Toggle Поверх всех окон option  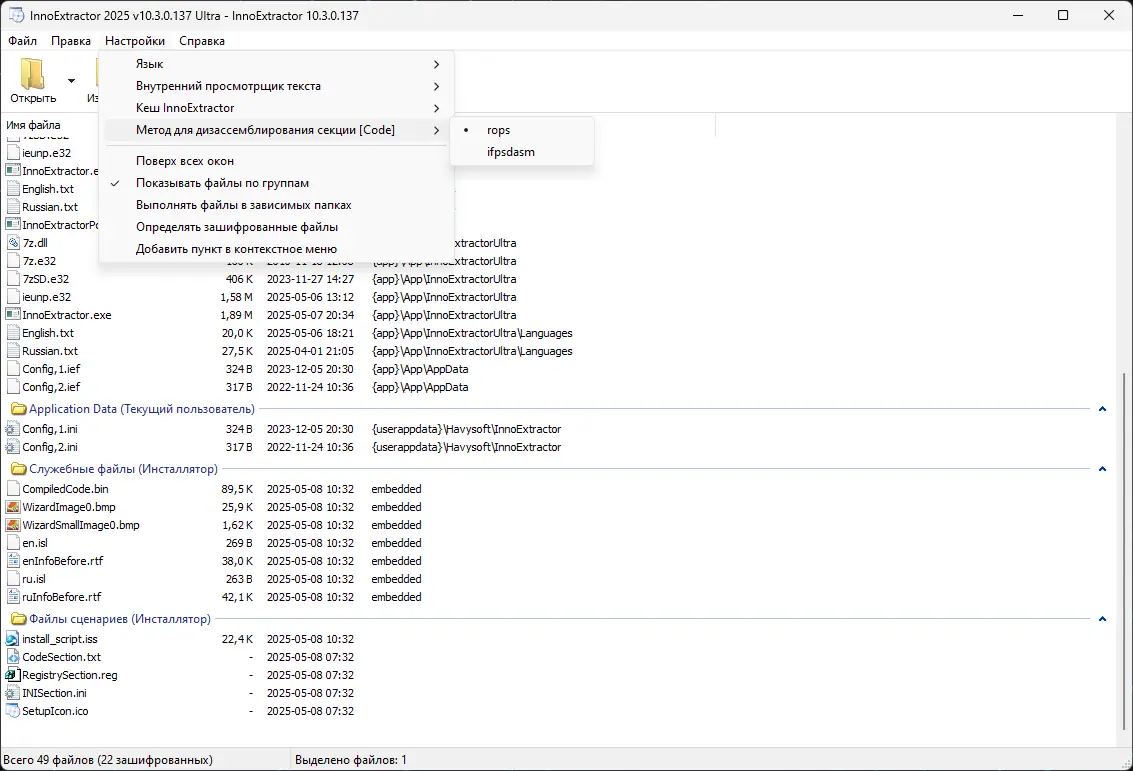point(276,161)
